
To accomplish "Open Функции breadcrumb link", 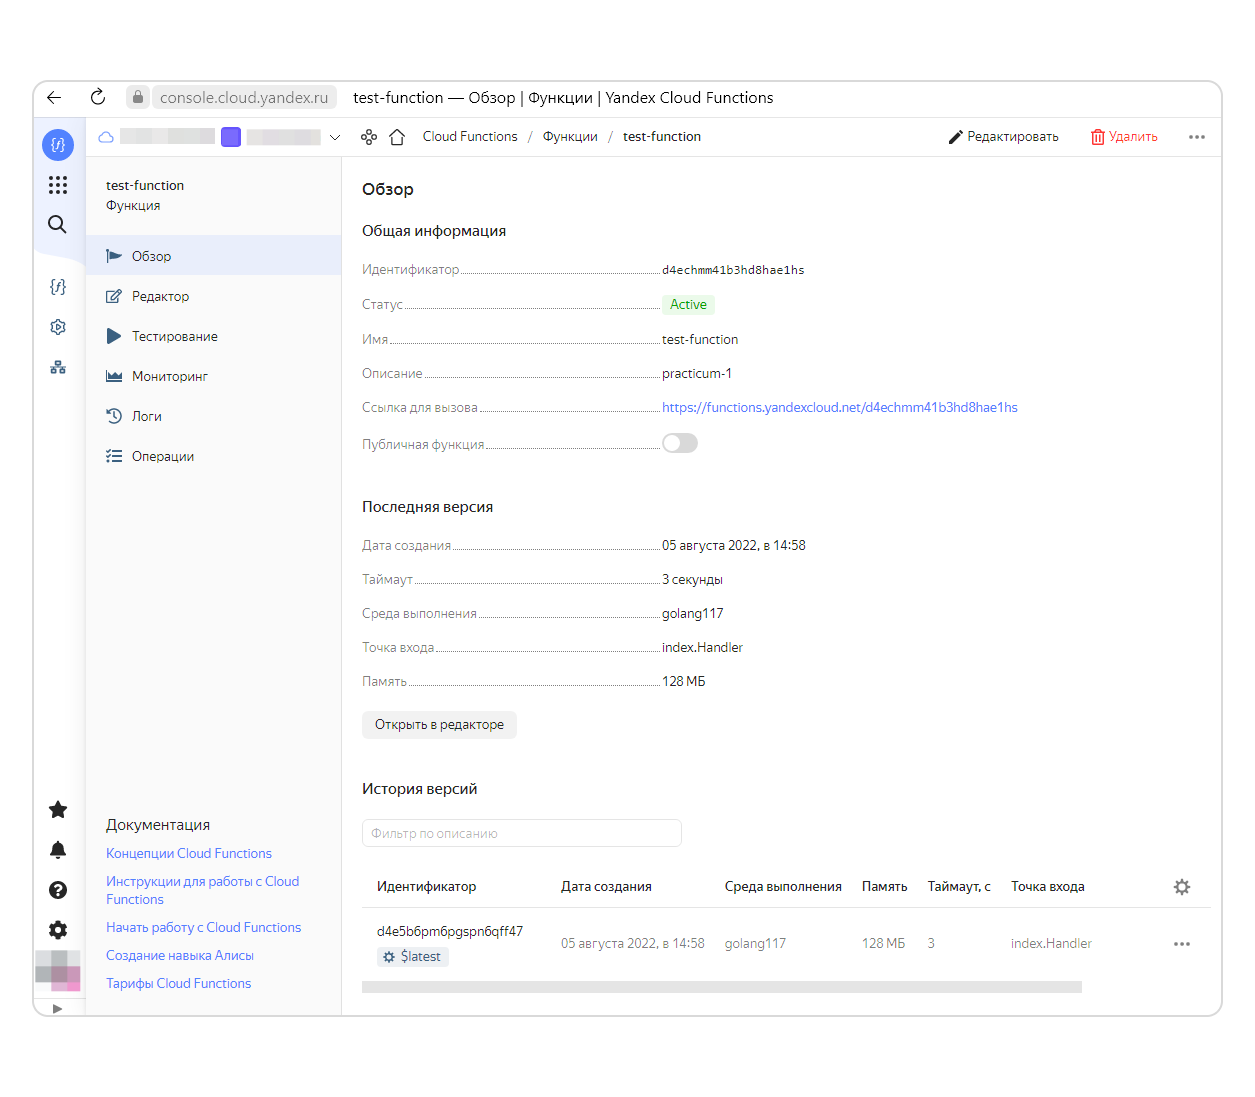I will coord(570,137).
